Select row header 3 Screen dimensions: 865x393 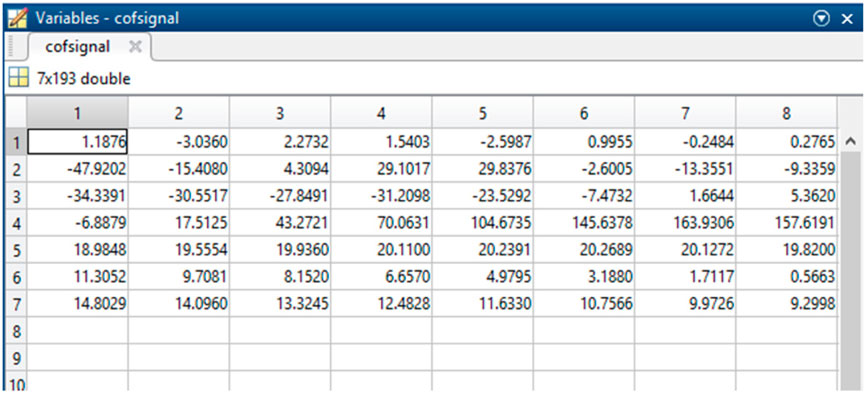tap(16, 196)
